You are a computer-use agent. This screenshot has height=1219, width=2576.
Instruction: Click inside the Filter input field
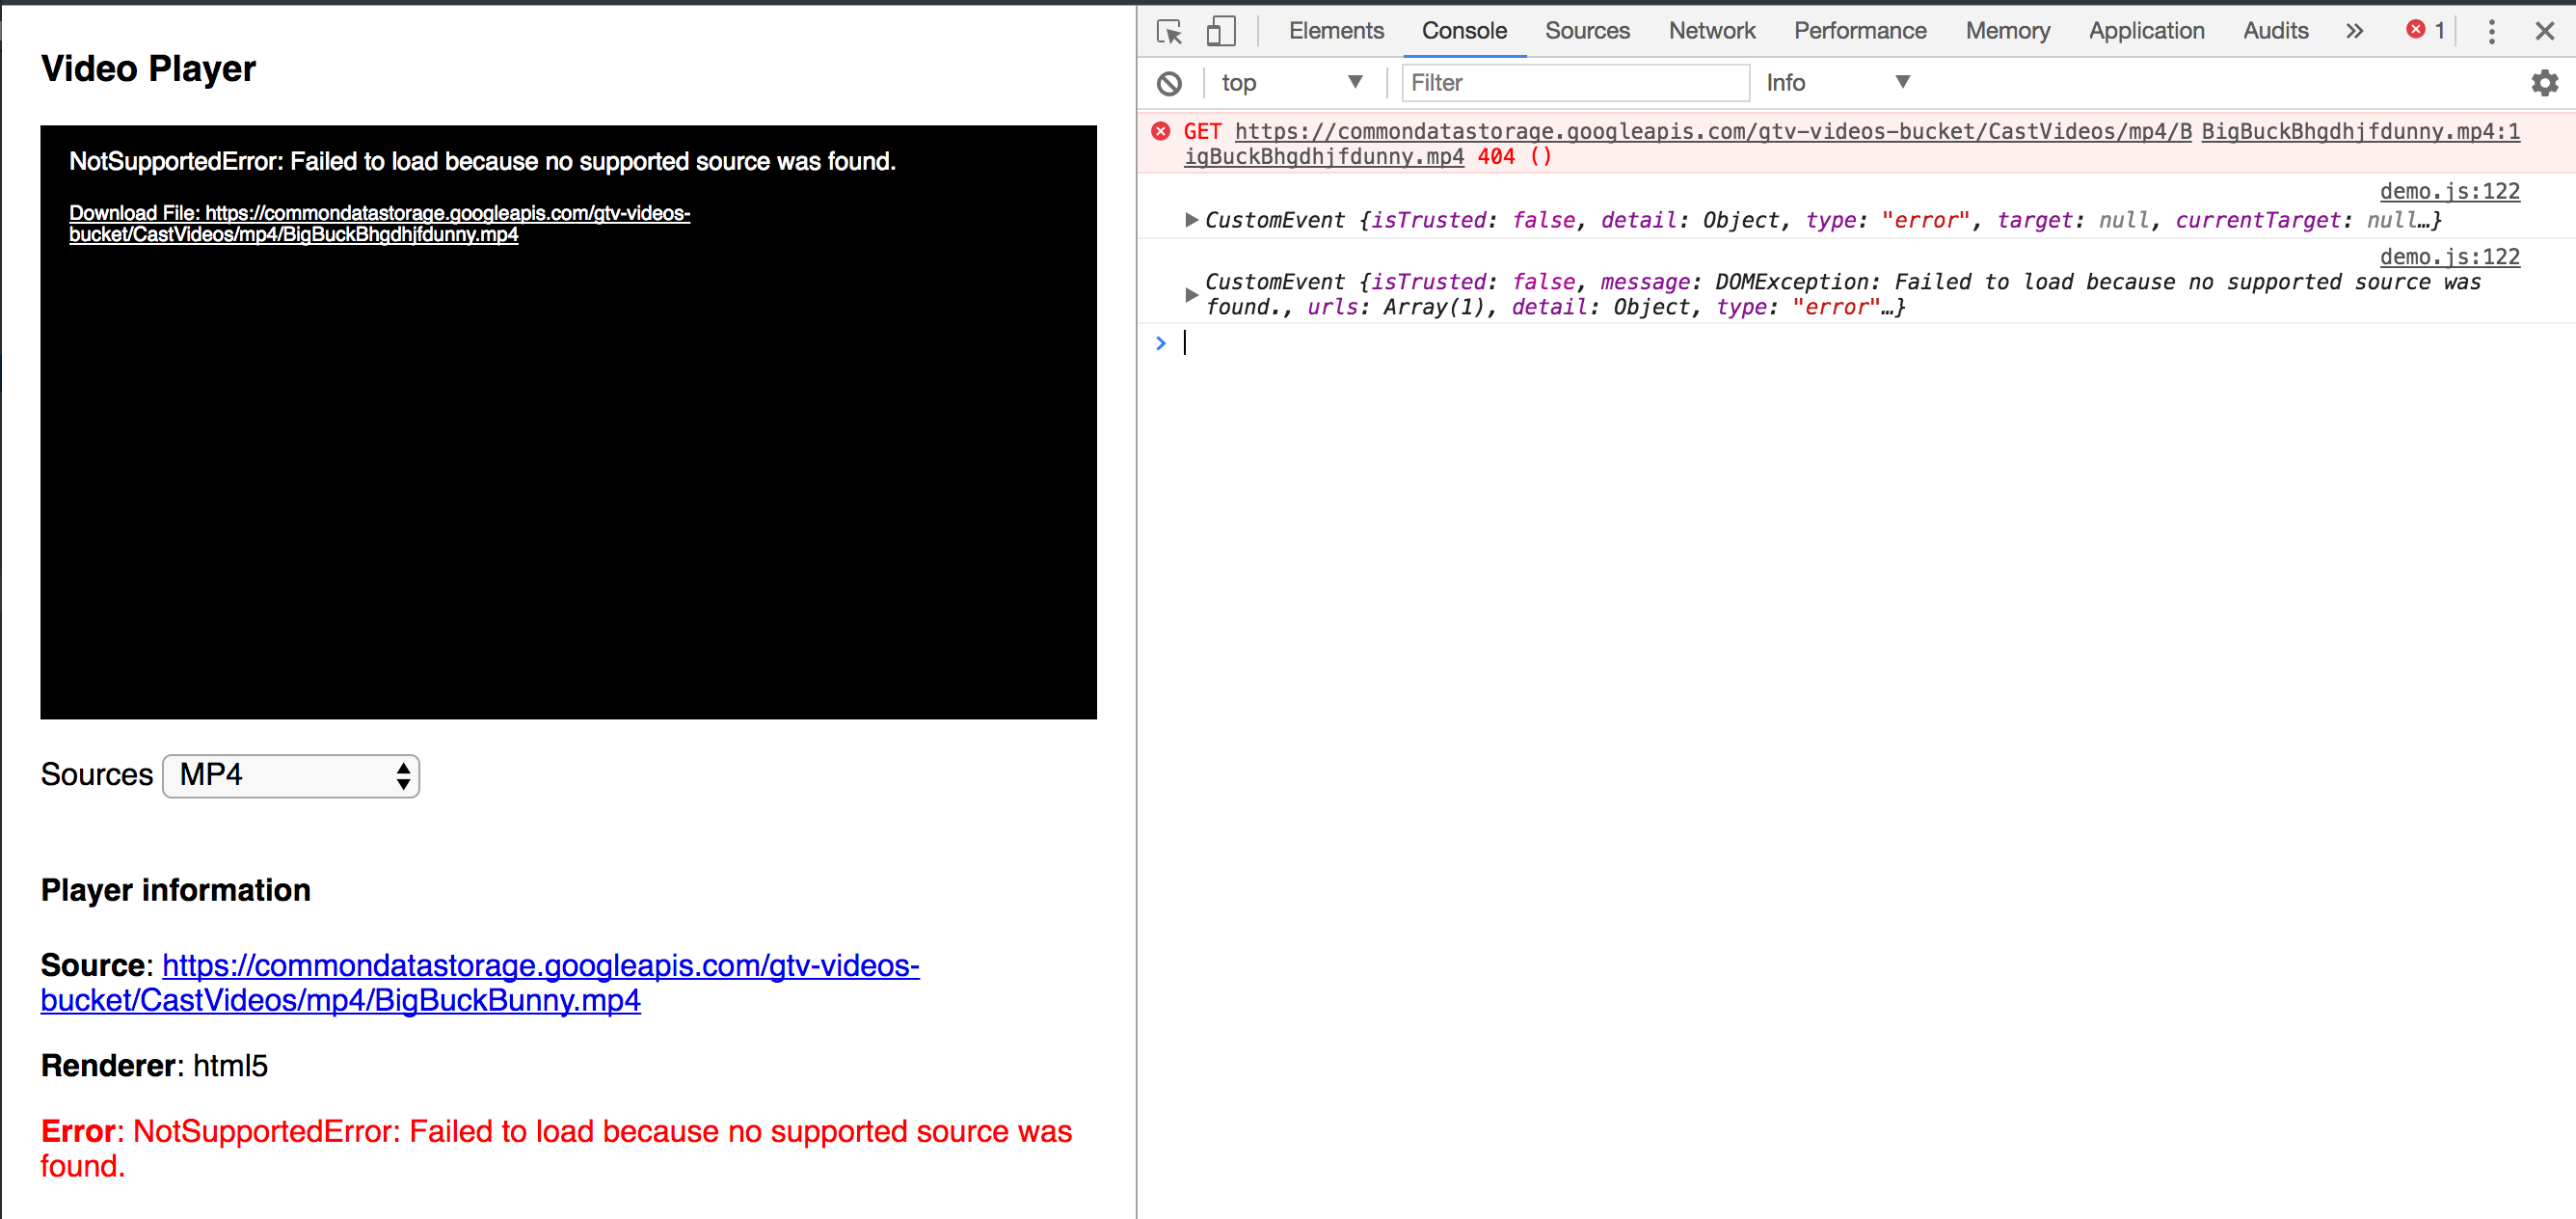[1575, 83]
